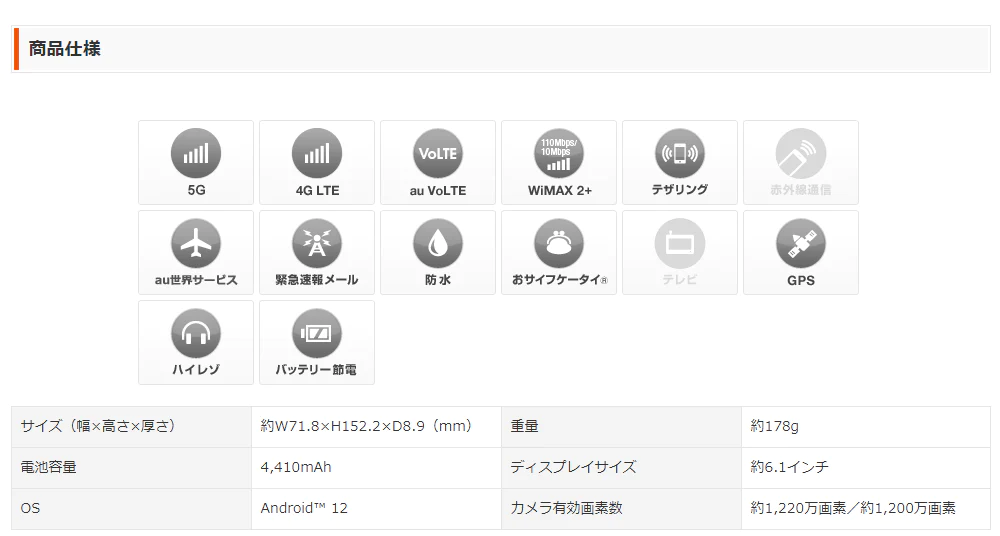Click the カメラ有効画素数 label cell
The height and width of the screenshot is (536, 1000).
[x=621, y=509]
